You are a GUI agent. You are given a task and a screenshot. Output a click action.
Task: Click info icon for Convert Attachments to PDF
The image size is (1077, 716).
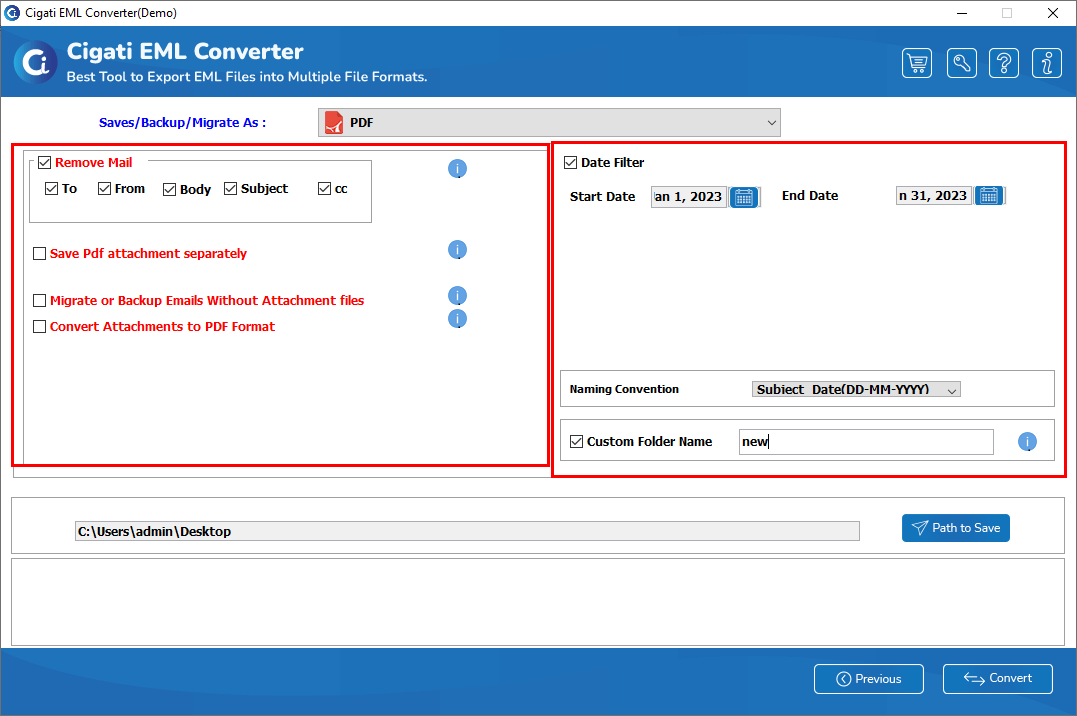457,319
